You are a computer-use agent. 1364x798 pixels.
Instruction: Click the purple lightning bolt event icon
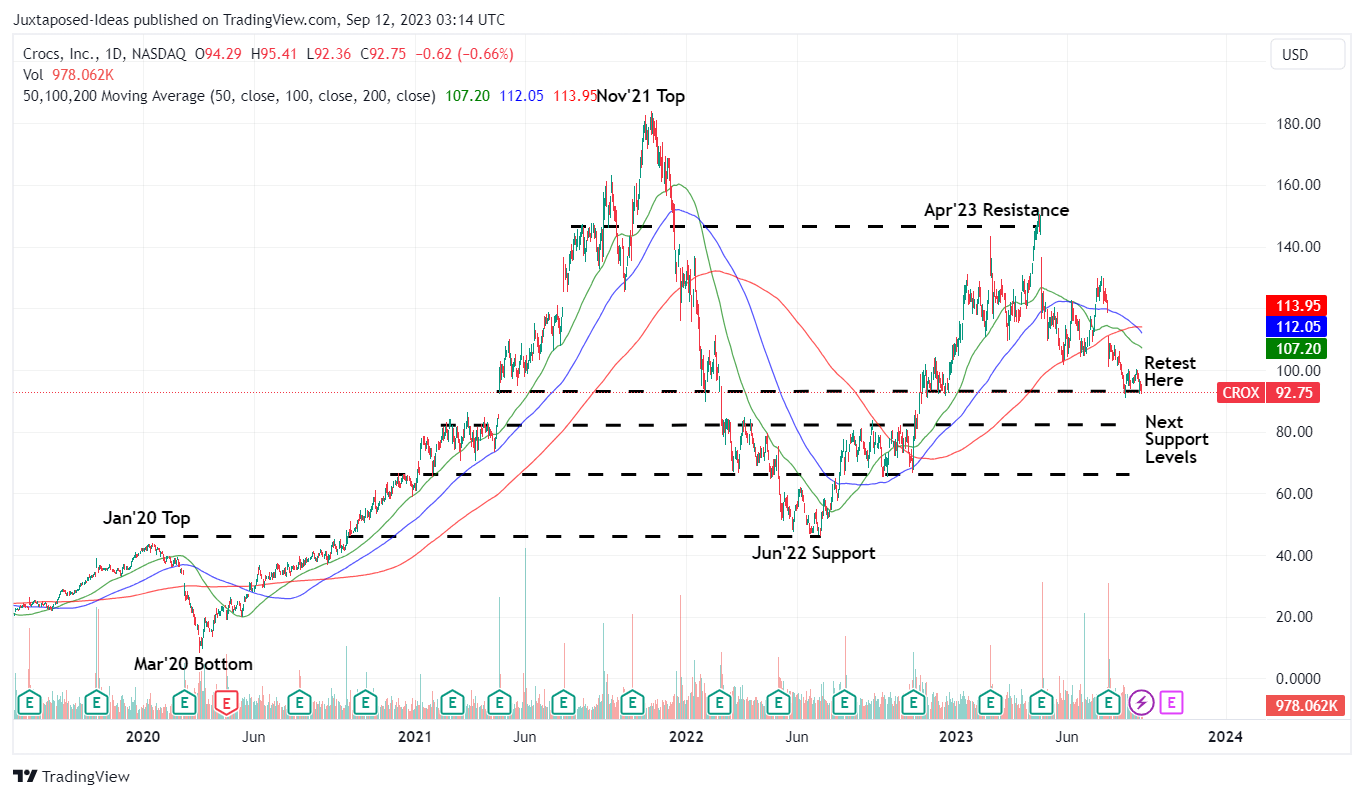(1141, 703)
